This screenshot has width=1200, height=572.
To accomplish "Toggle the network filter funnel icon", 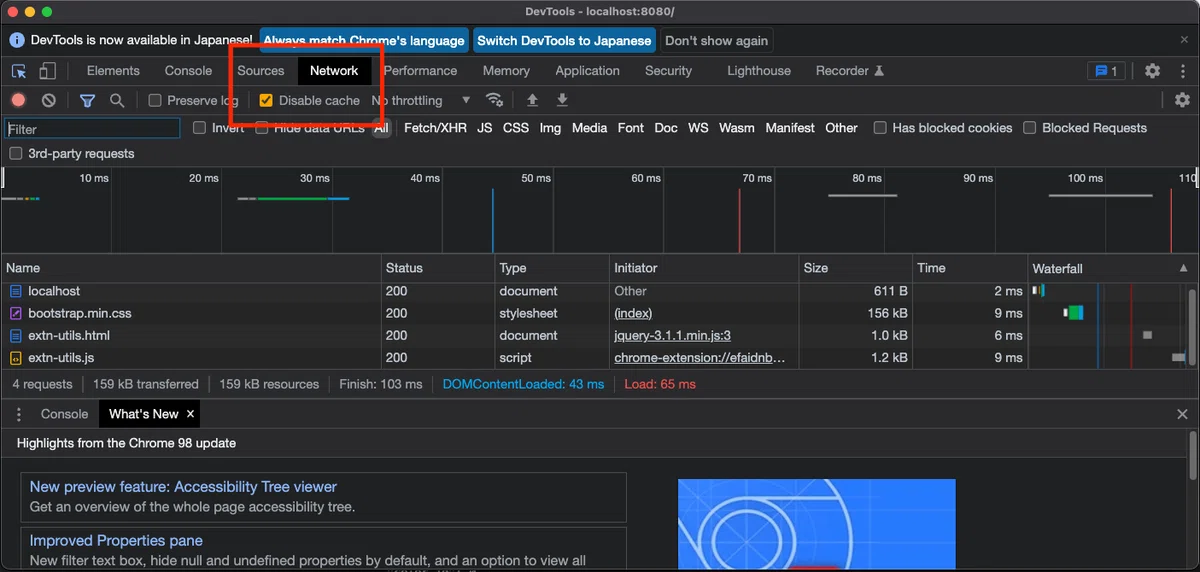I will (x=87, y=100).
